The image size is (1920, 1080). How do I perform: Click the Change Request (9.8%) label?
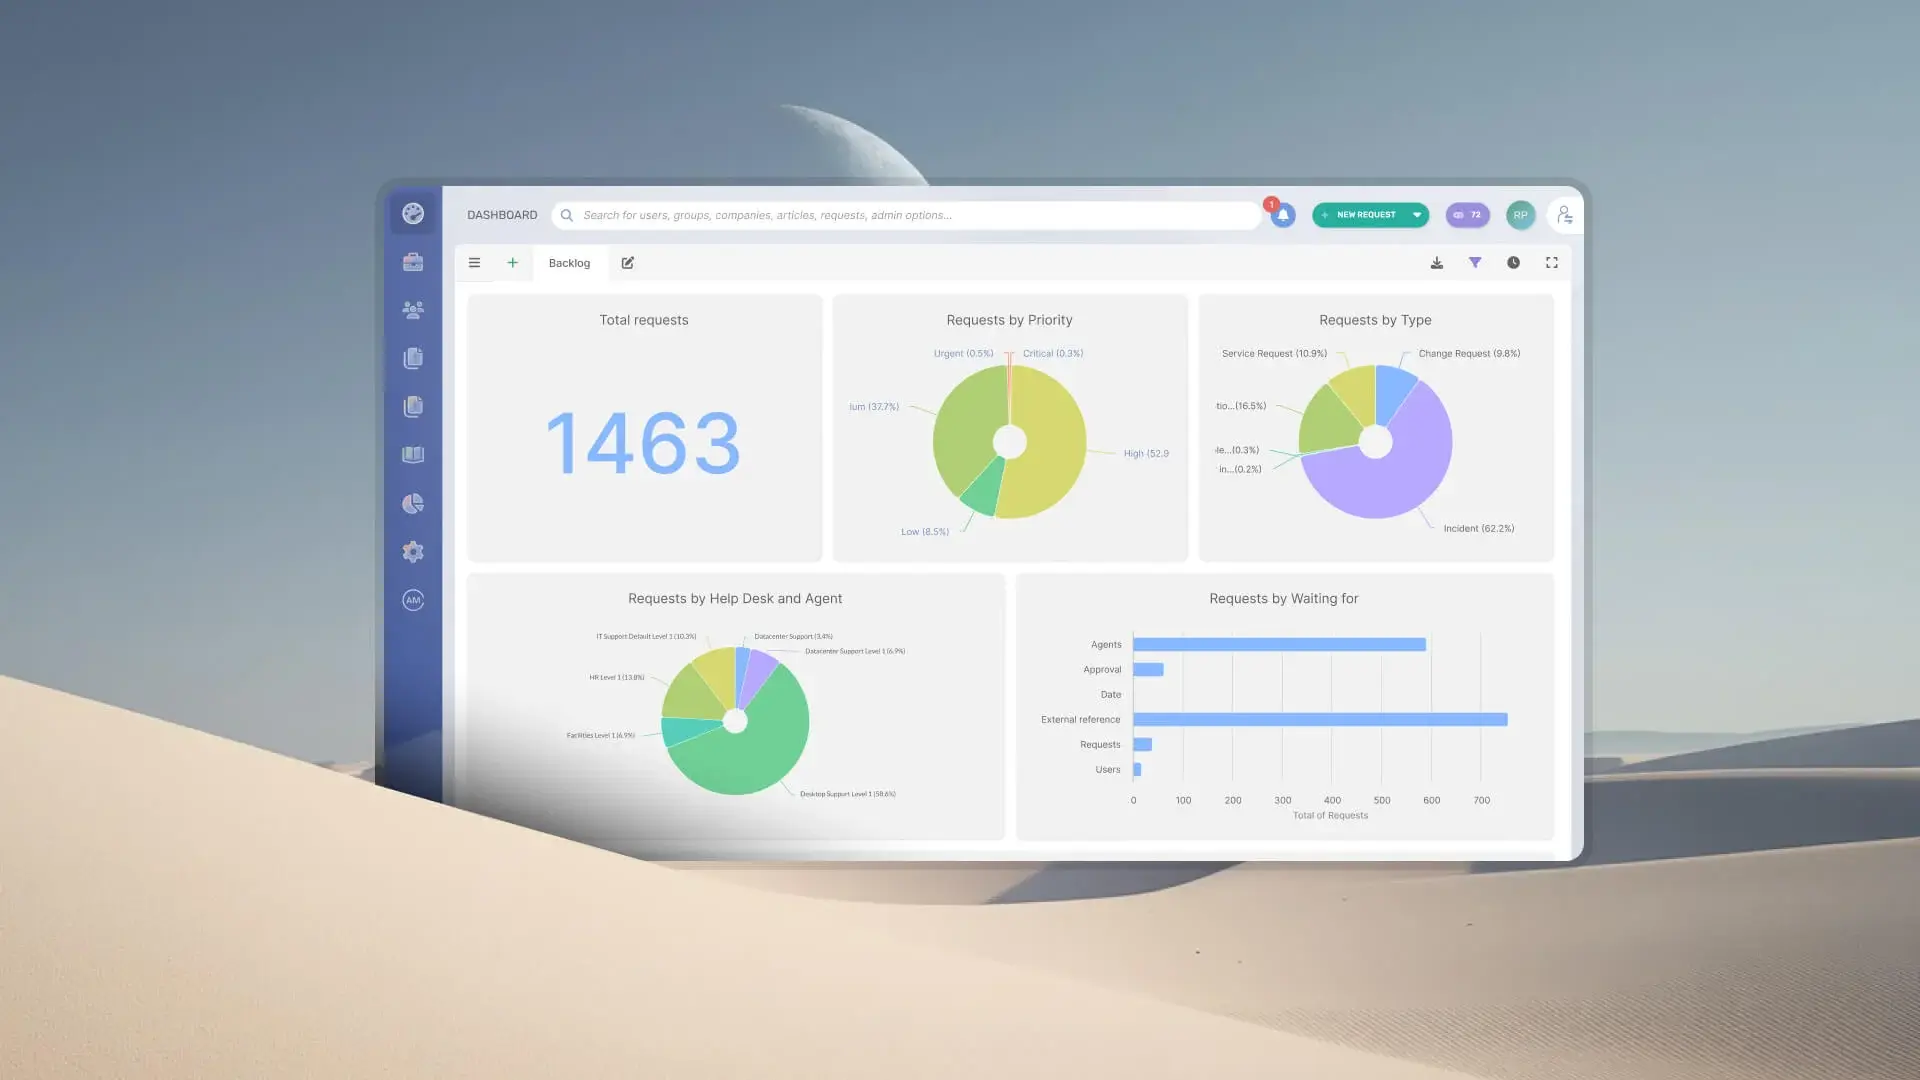[1469, 353]
